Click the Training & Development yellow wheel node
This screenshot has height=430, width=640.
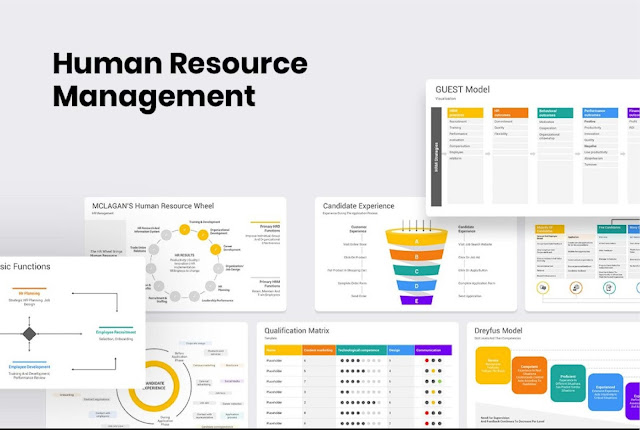[184, 230]
